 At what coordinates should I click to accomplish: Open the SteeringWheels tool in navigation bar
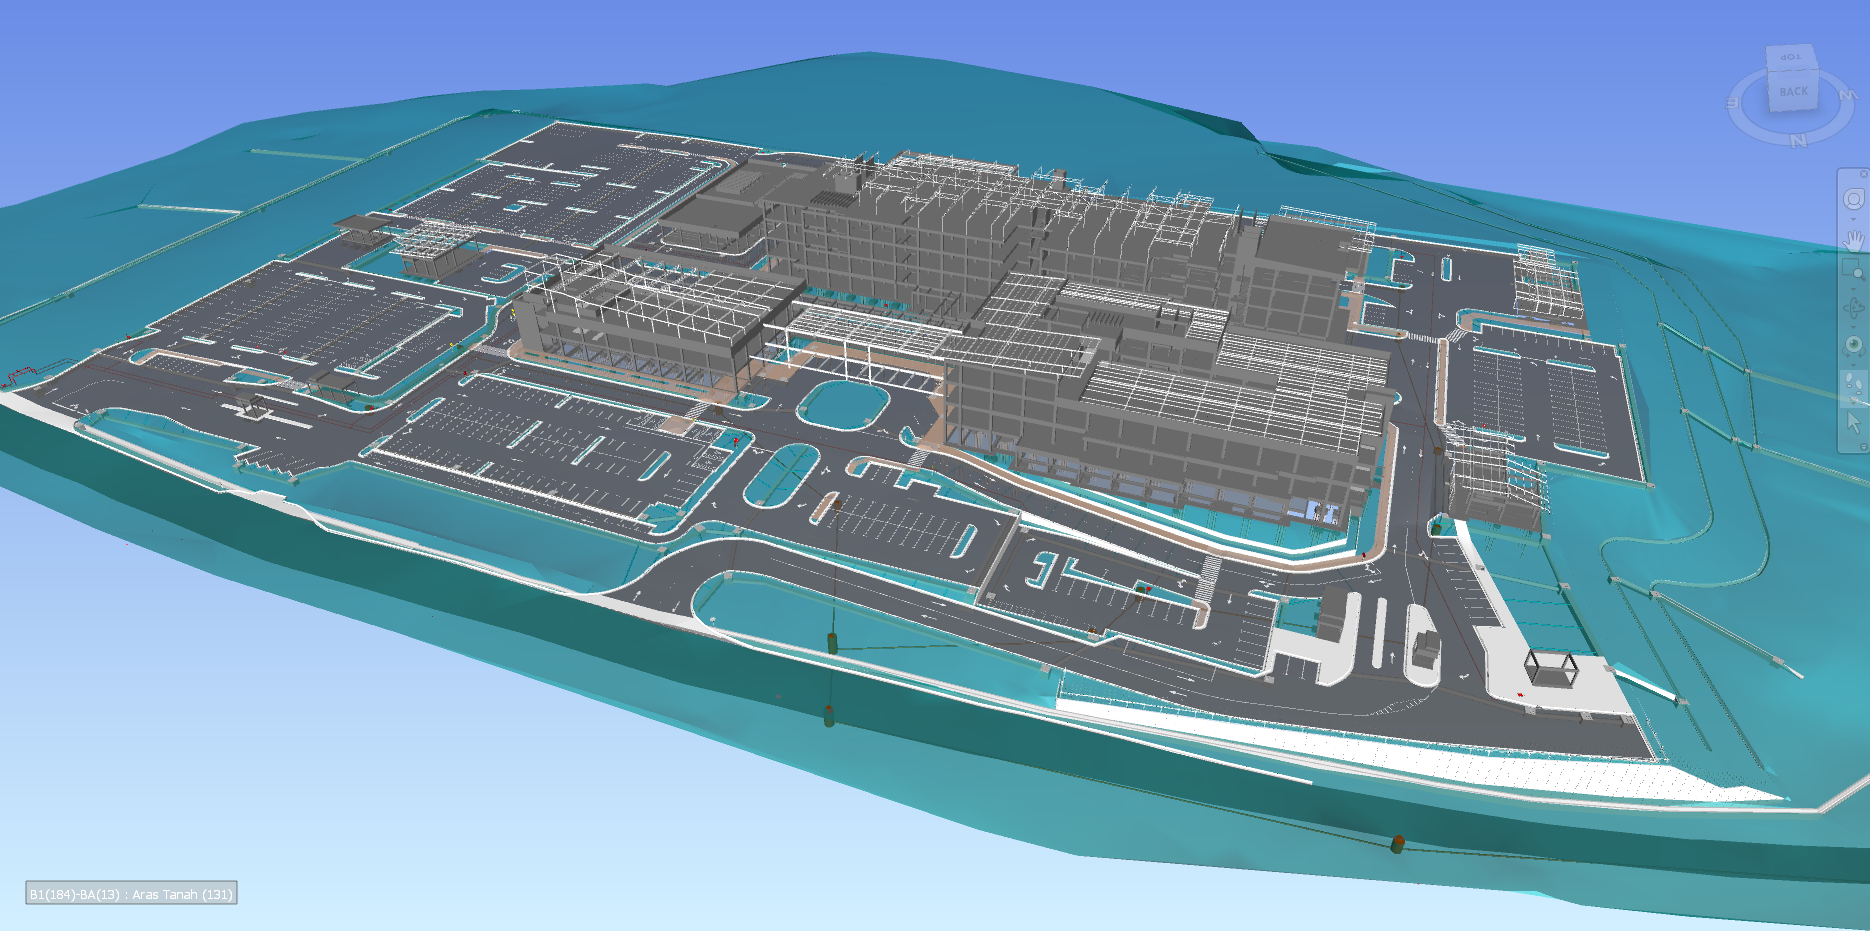point(1854,199)
